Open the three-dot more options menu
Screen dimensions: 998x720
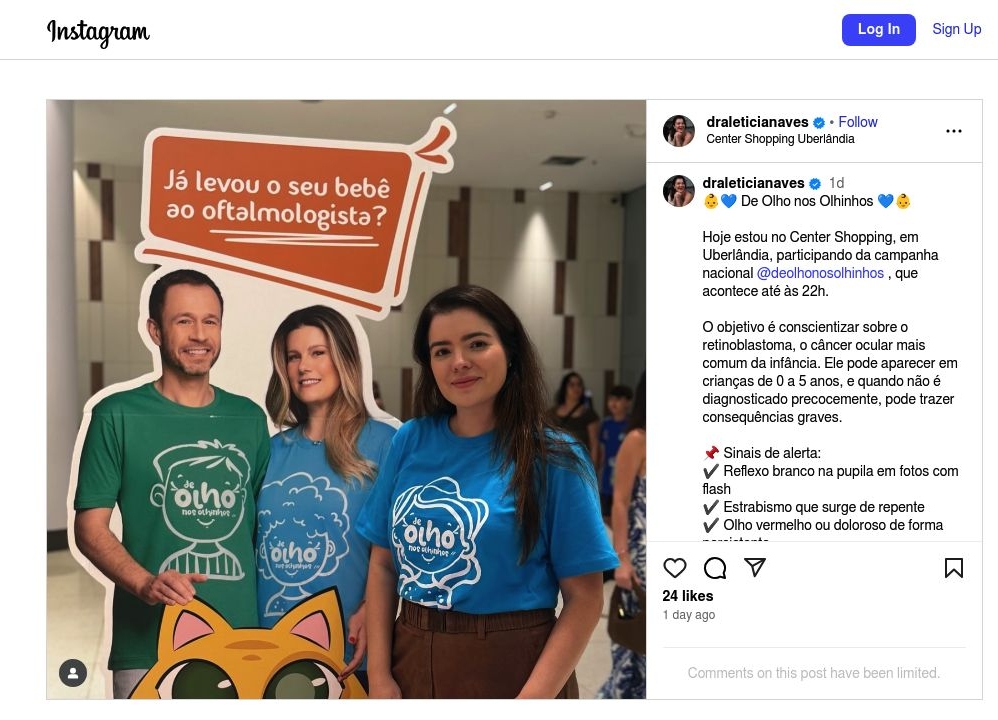[x=953, y=131]
